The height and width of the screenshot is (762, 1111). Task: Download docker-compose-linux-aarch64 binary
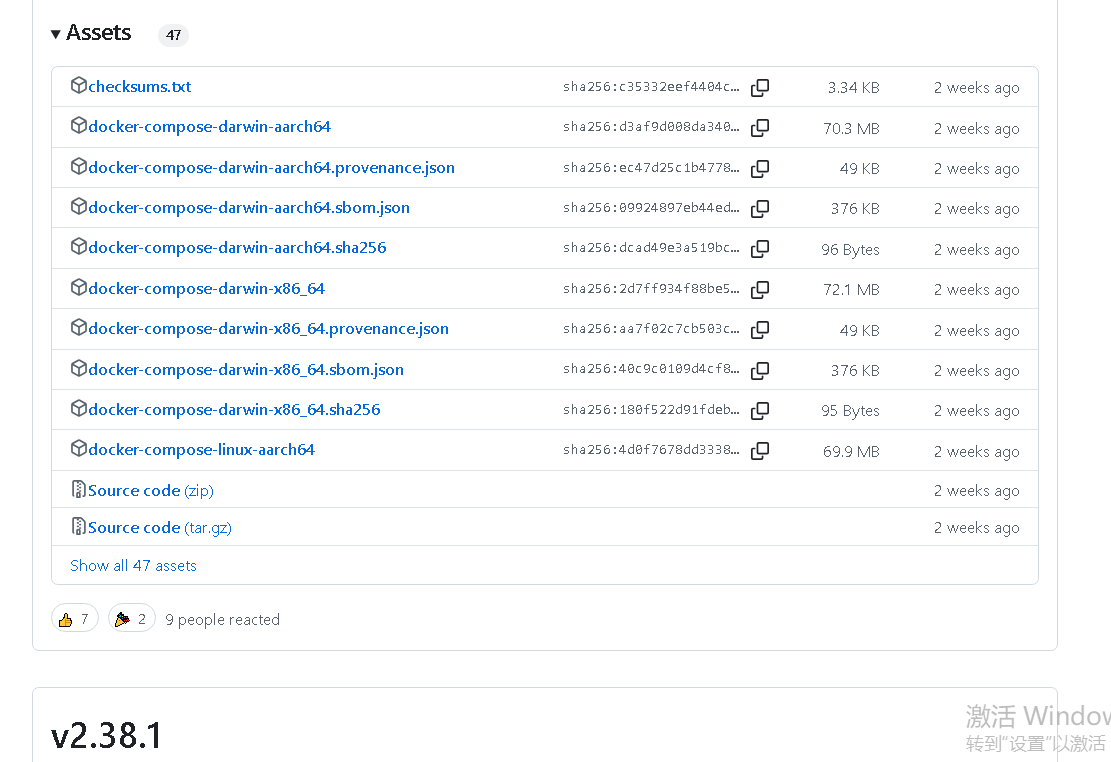201,450
